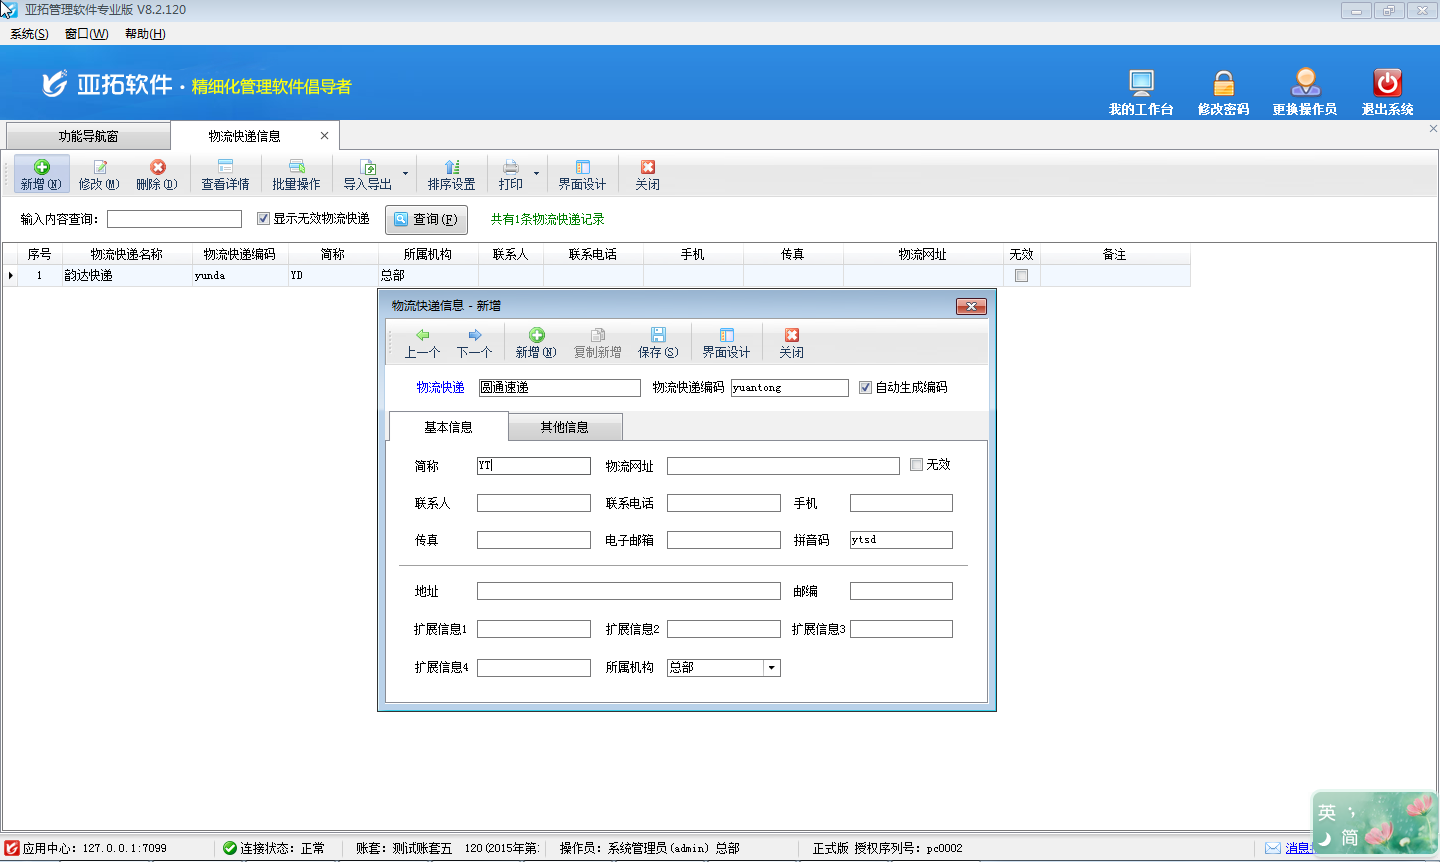Click the red Exit System power icon

pyautogui.click(x=1387, y=84)
